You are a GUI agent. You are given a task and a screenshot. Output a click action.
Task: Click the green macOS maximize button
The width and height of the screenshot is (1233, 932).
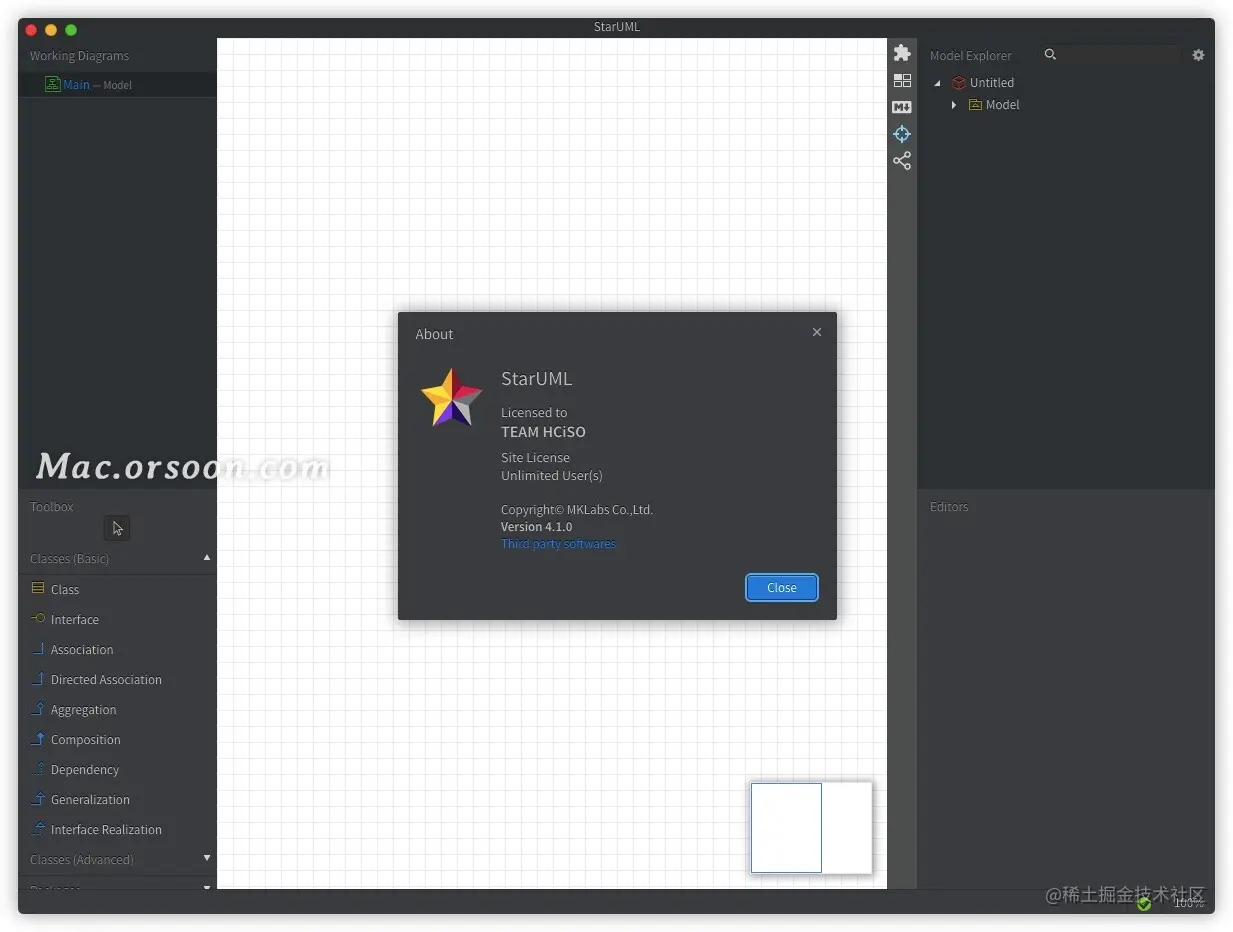pyautogui.click(x=71, y=30)
